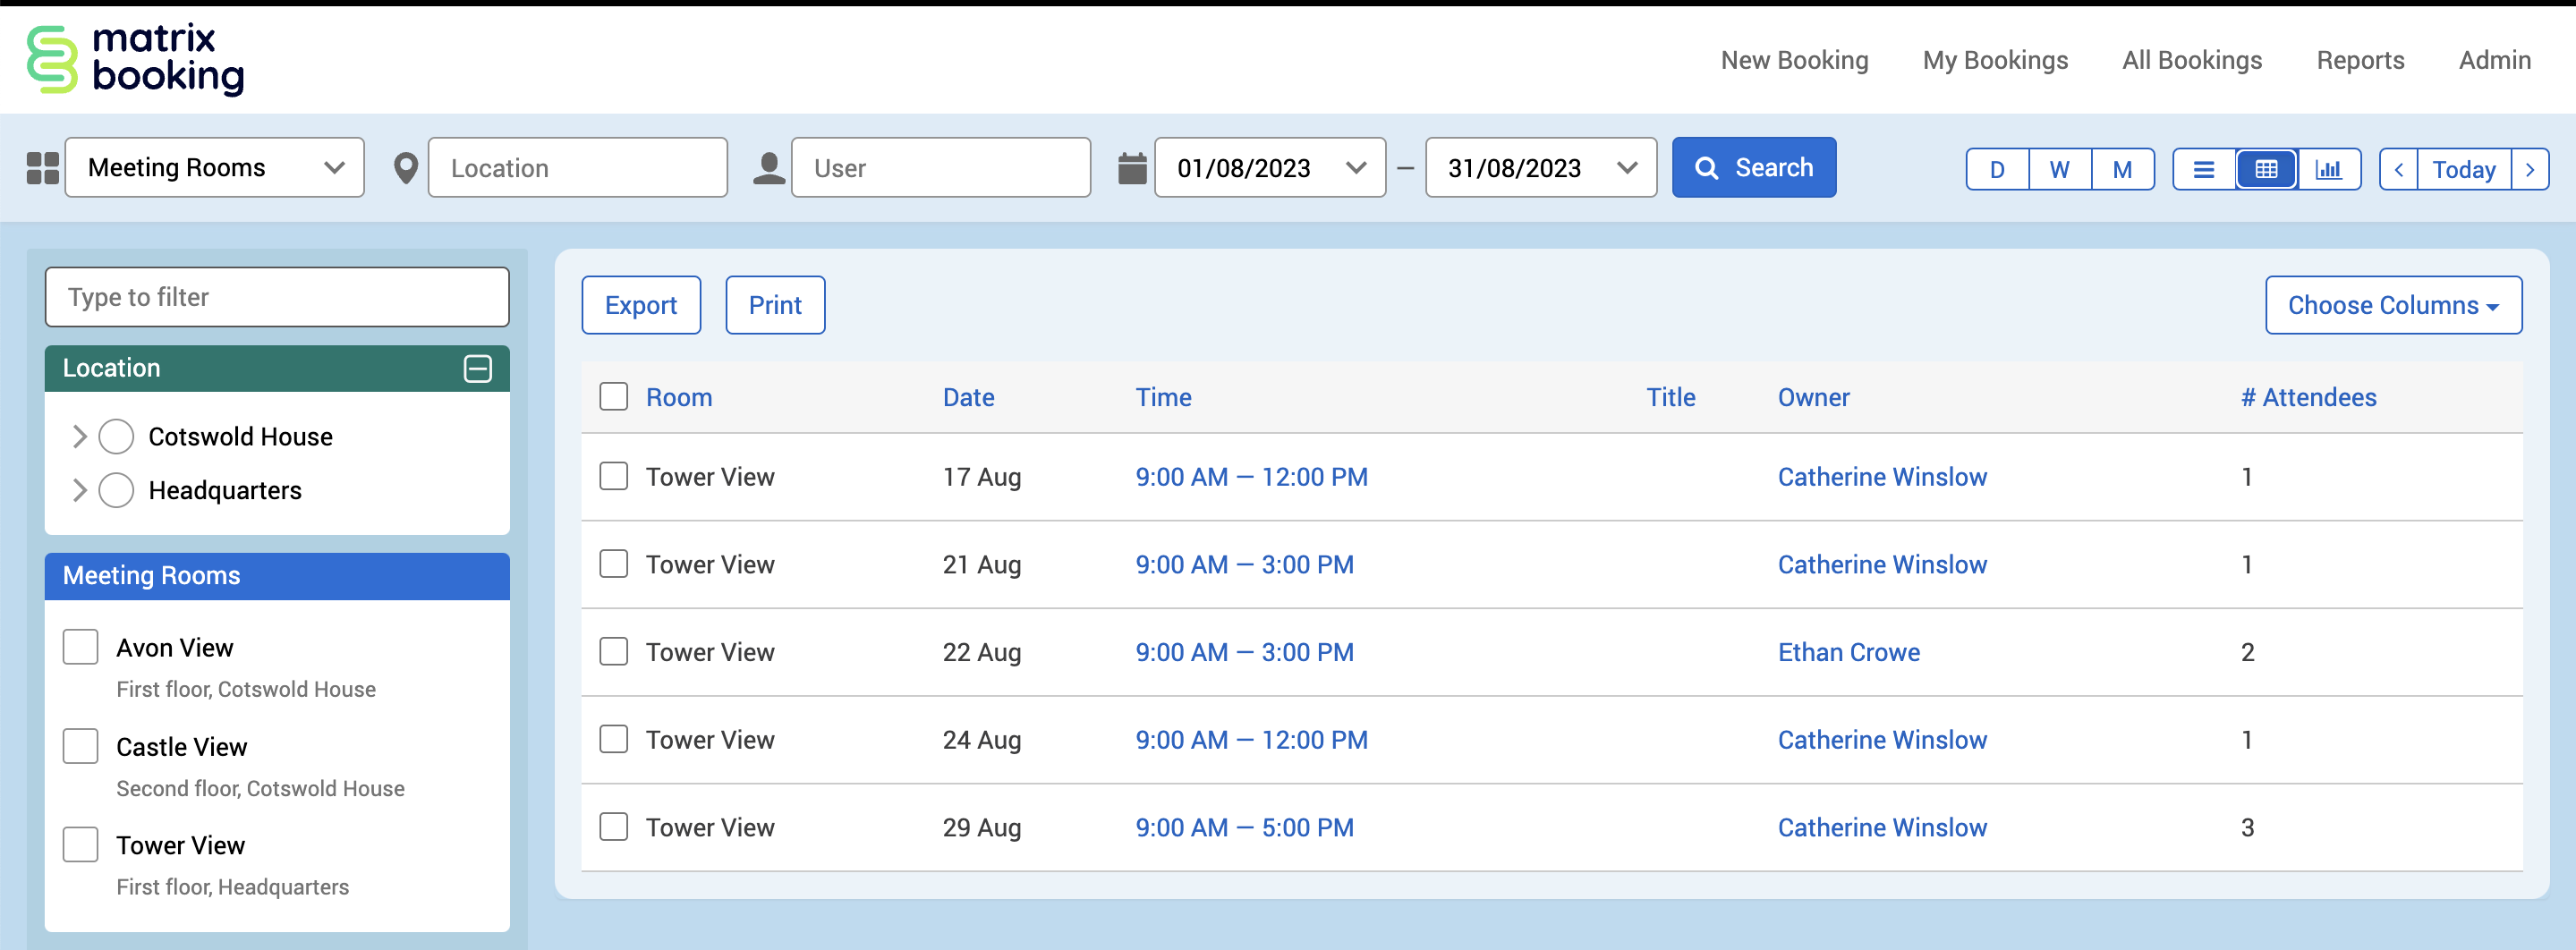
Task: Expand the Headquarters tree node
Action: [x=80, y=490]
